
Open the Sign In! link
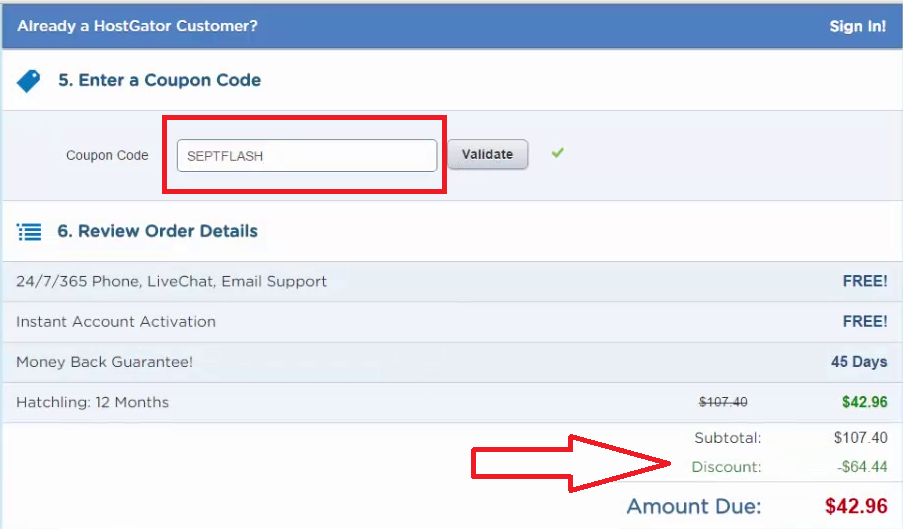857,26
